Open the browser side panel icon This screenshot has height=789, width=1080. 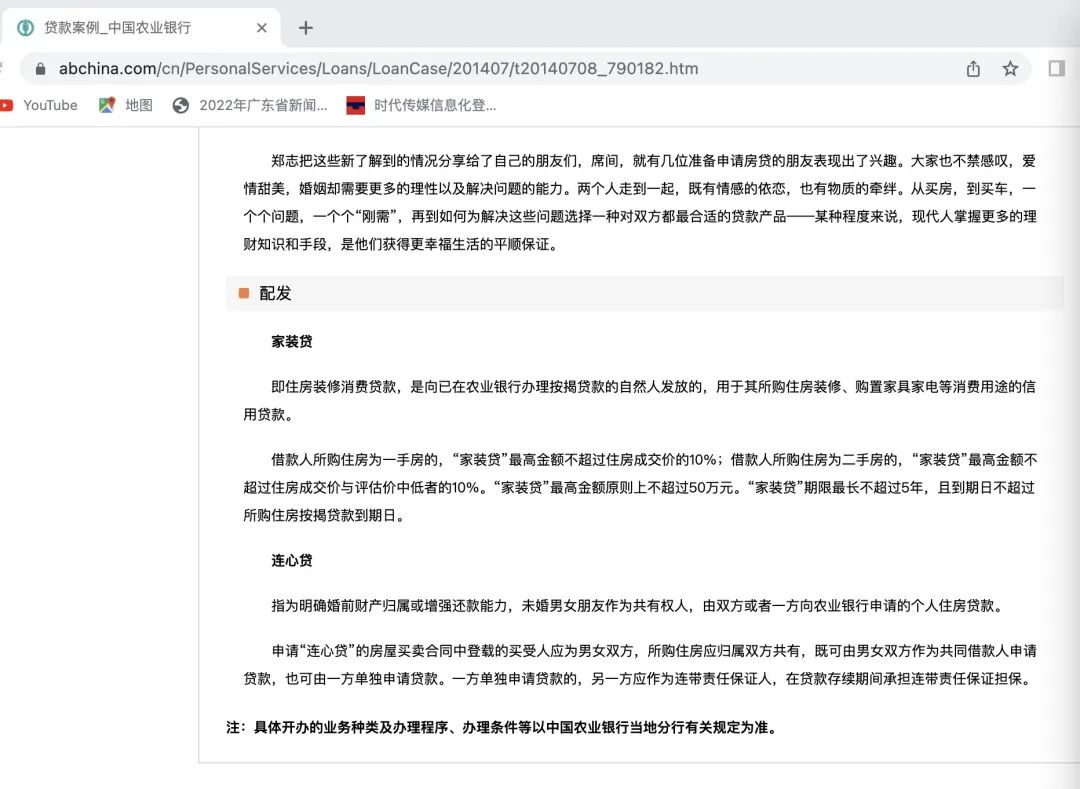point(1056,68)
